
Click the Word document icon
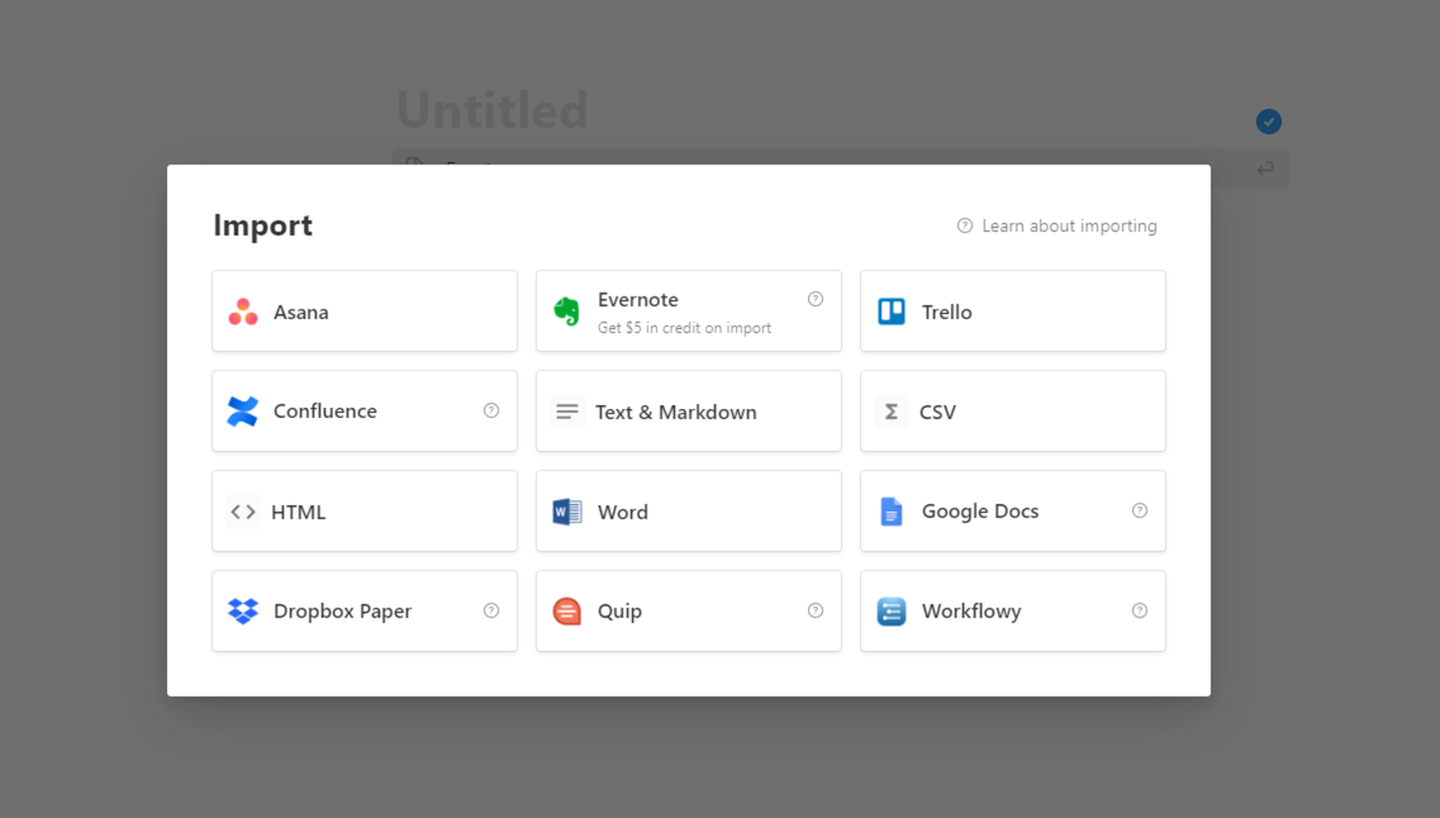(x=567, y=512)
